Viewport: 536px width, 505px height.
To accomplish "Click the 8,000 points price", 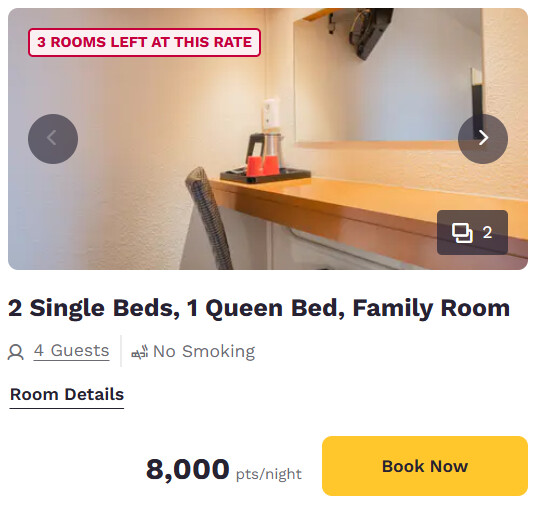I will pos(187,469).
